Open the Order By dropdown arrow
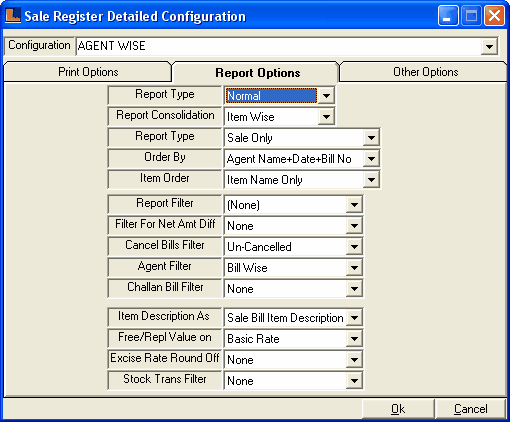 (x=371, y=159)
